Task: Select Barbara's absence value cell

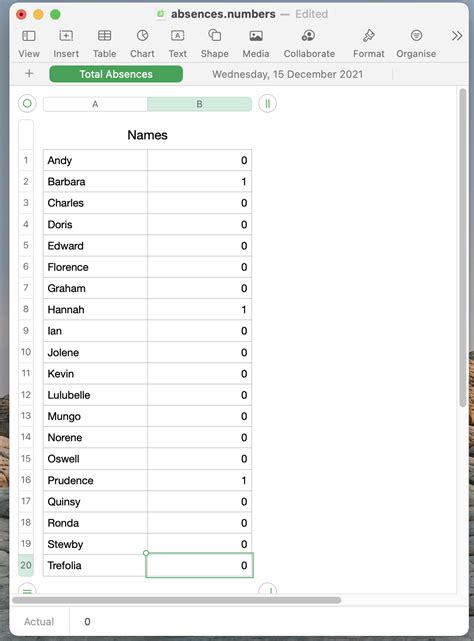Action: [199, 182]
